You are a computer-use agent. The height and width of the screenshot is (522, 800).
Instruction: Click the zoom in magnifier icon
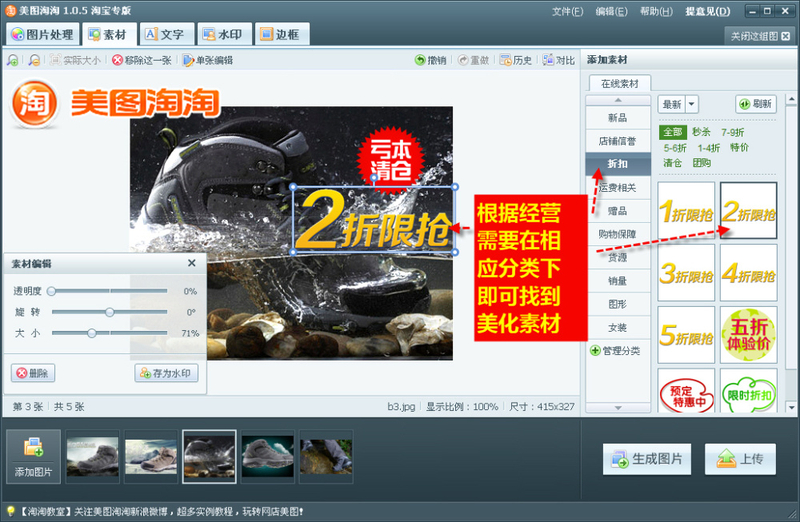coord(13,60)
